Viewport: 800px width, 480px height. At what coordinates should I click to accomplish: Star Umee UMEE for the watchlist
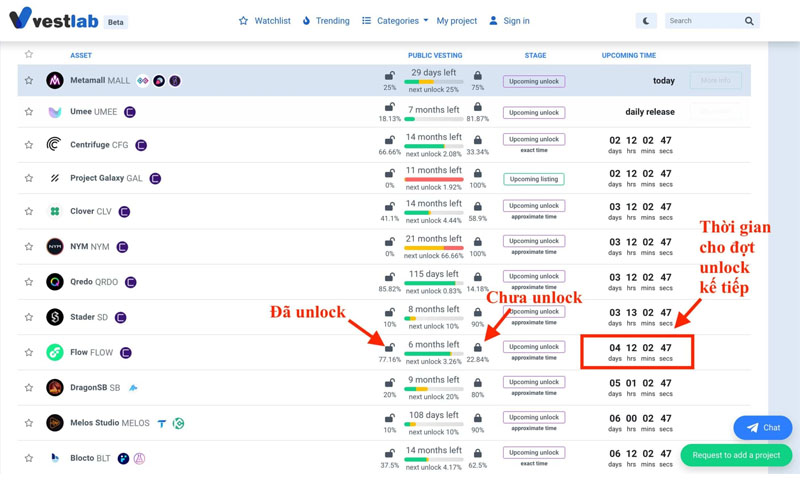(x=29, y=112)
